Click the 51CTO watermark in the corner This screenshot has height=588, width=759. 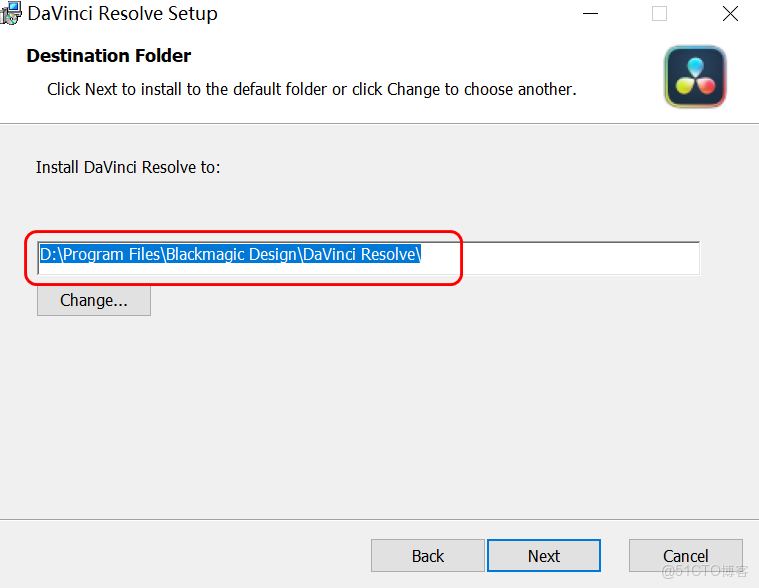(705, 571)
